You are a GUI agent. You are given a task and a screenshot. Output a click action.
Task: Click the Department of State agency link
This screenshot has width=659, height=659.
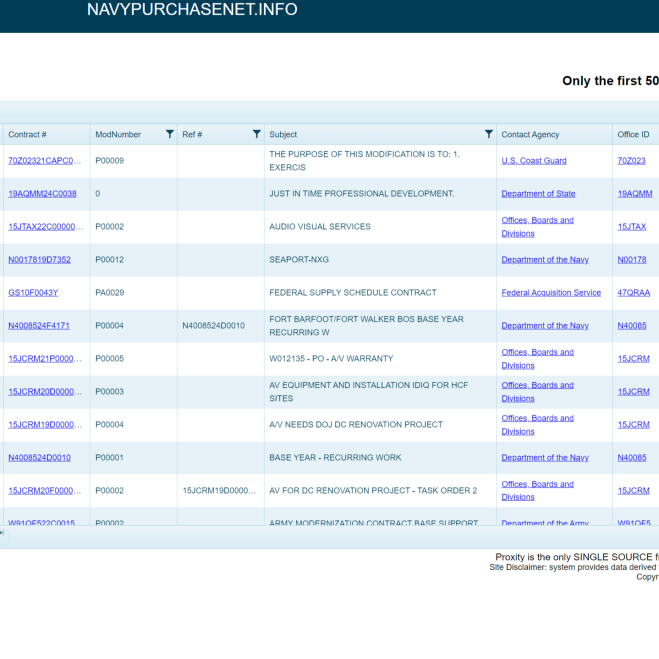[x=538, y=194]
